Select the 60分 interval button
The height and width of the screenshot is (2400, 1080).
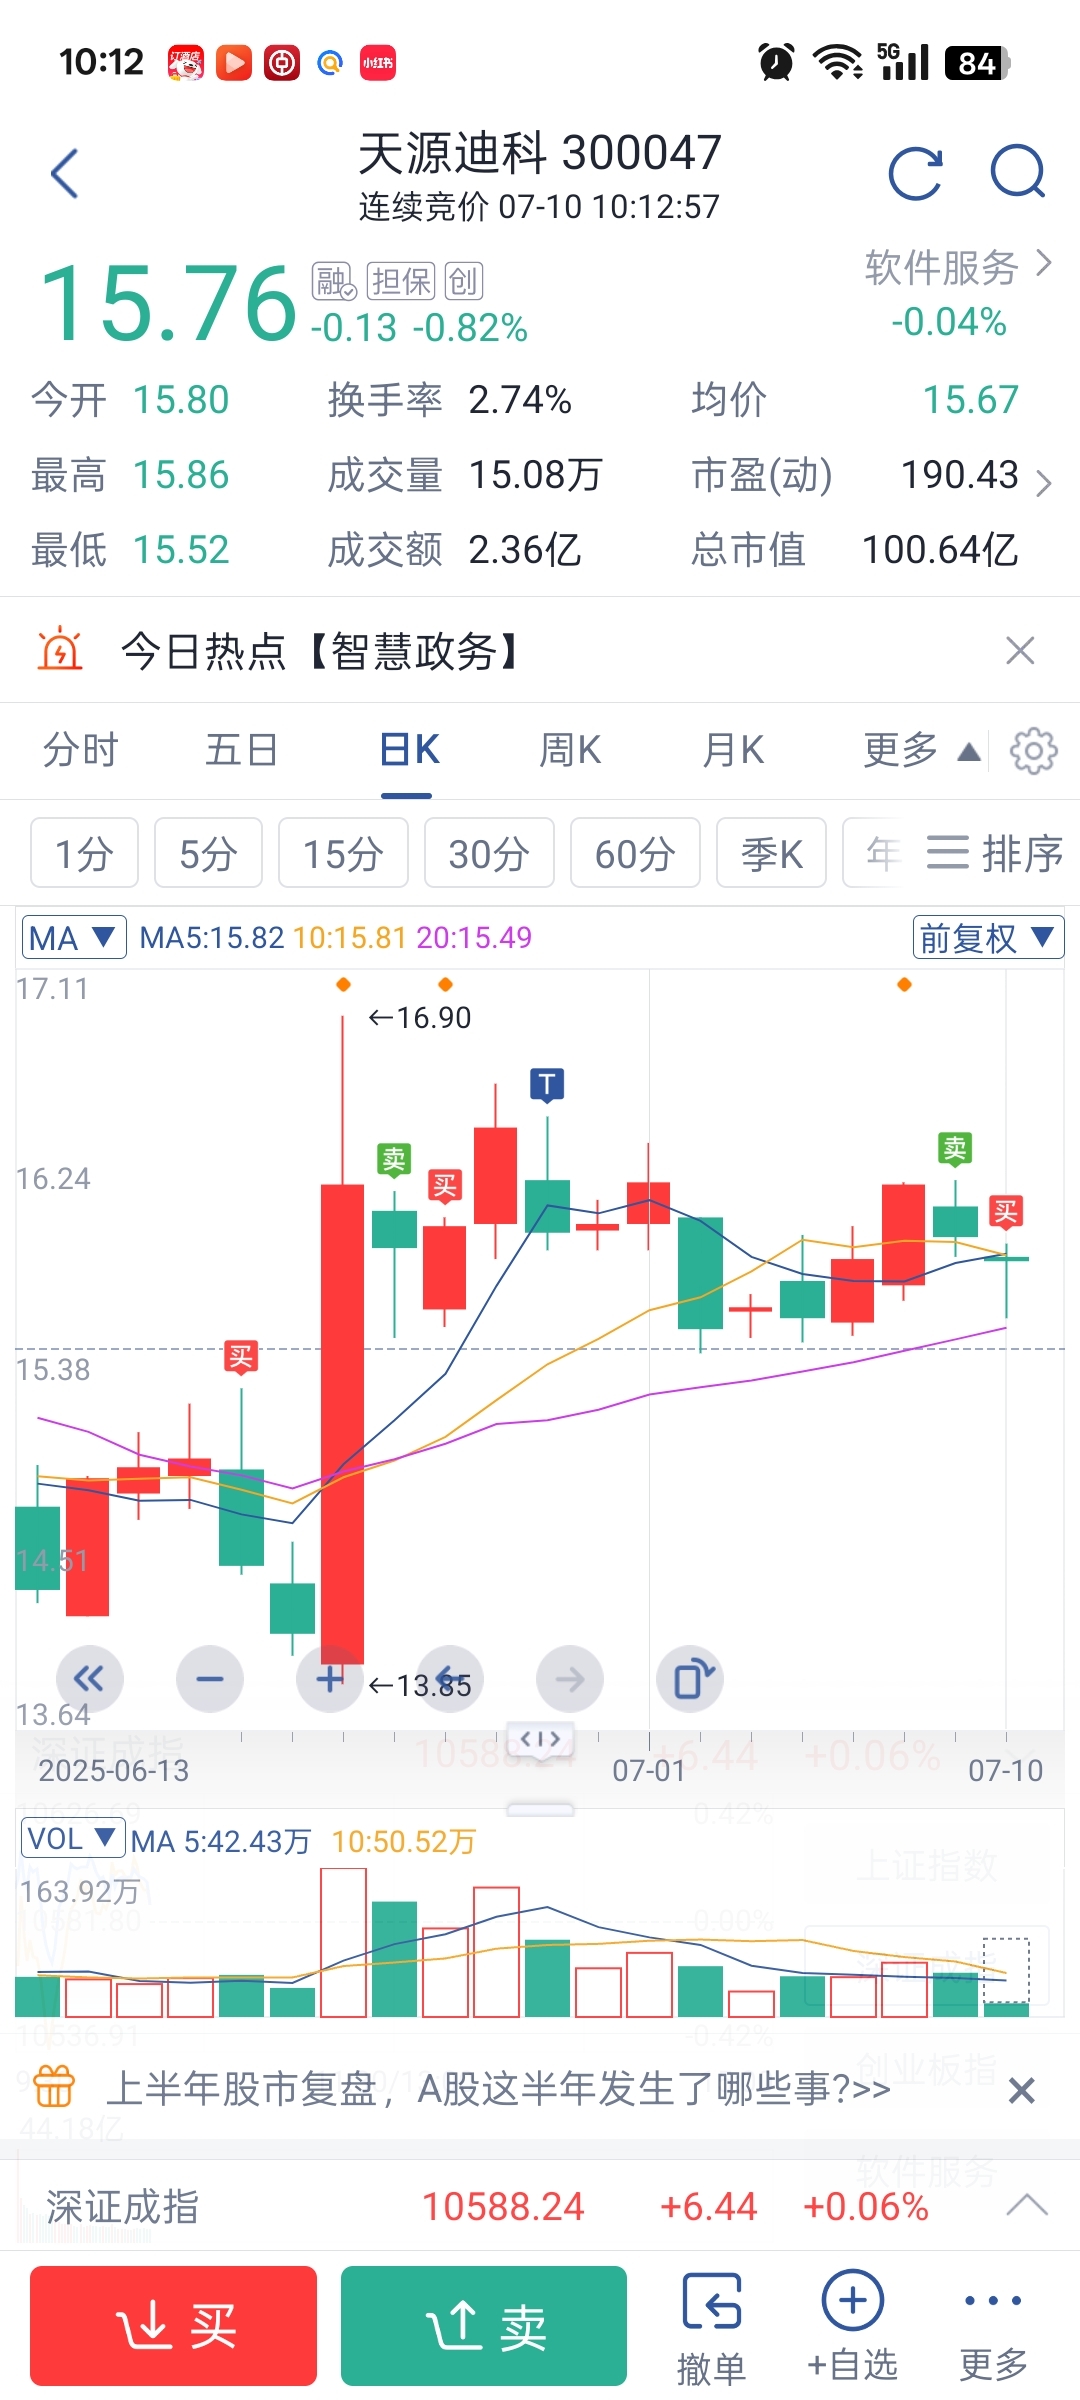(x=635, y=853)
